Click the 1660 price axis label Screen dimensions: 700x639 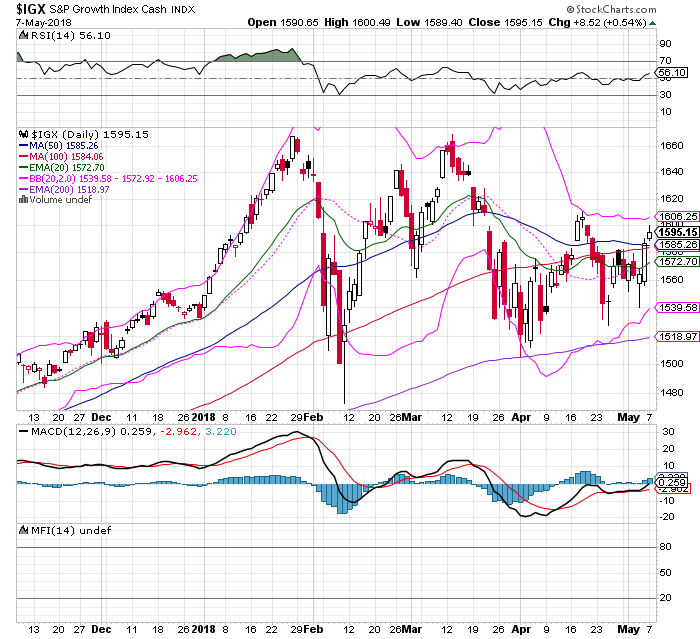click(x=671, y=146)
